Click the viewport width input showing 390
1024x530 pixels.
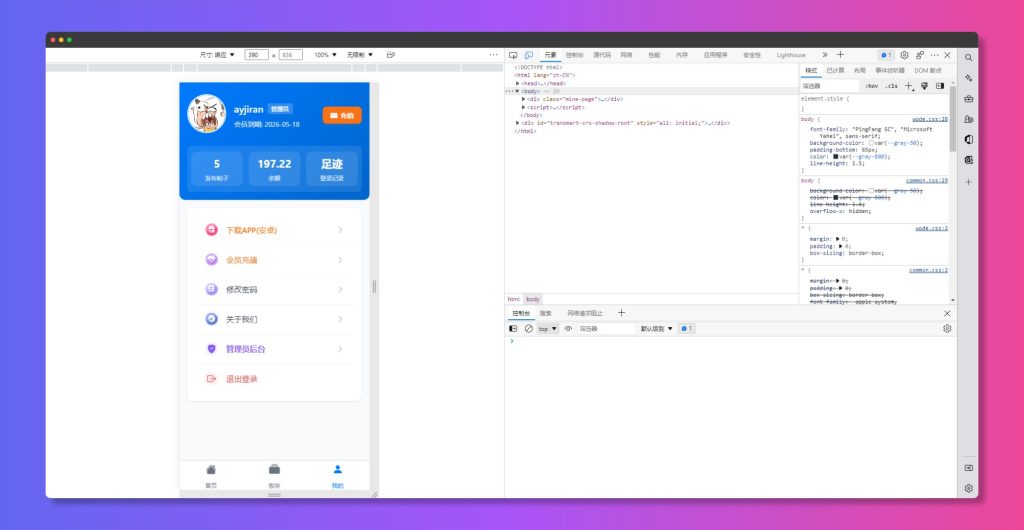(x=256, y=55)
